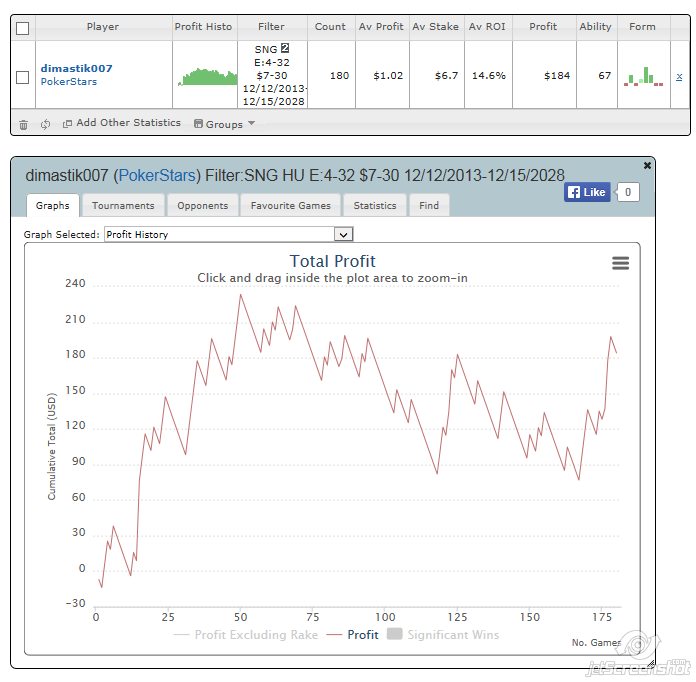Open the Statistics tab

375,206
